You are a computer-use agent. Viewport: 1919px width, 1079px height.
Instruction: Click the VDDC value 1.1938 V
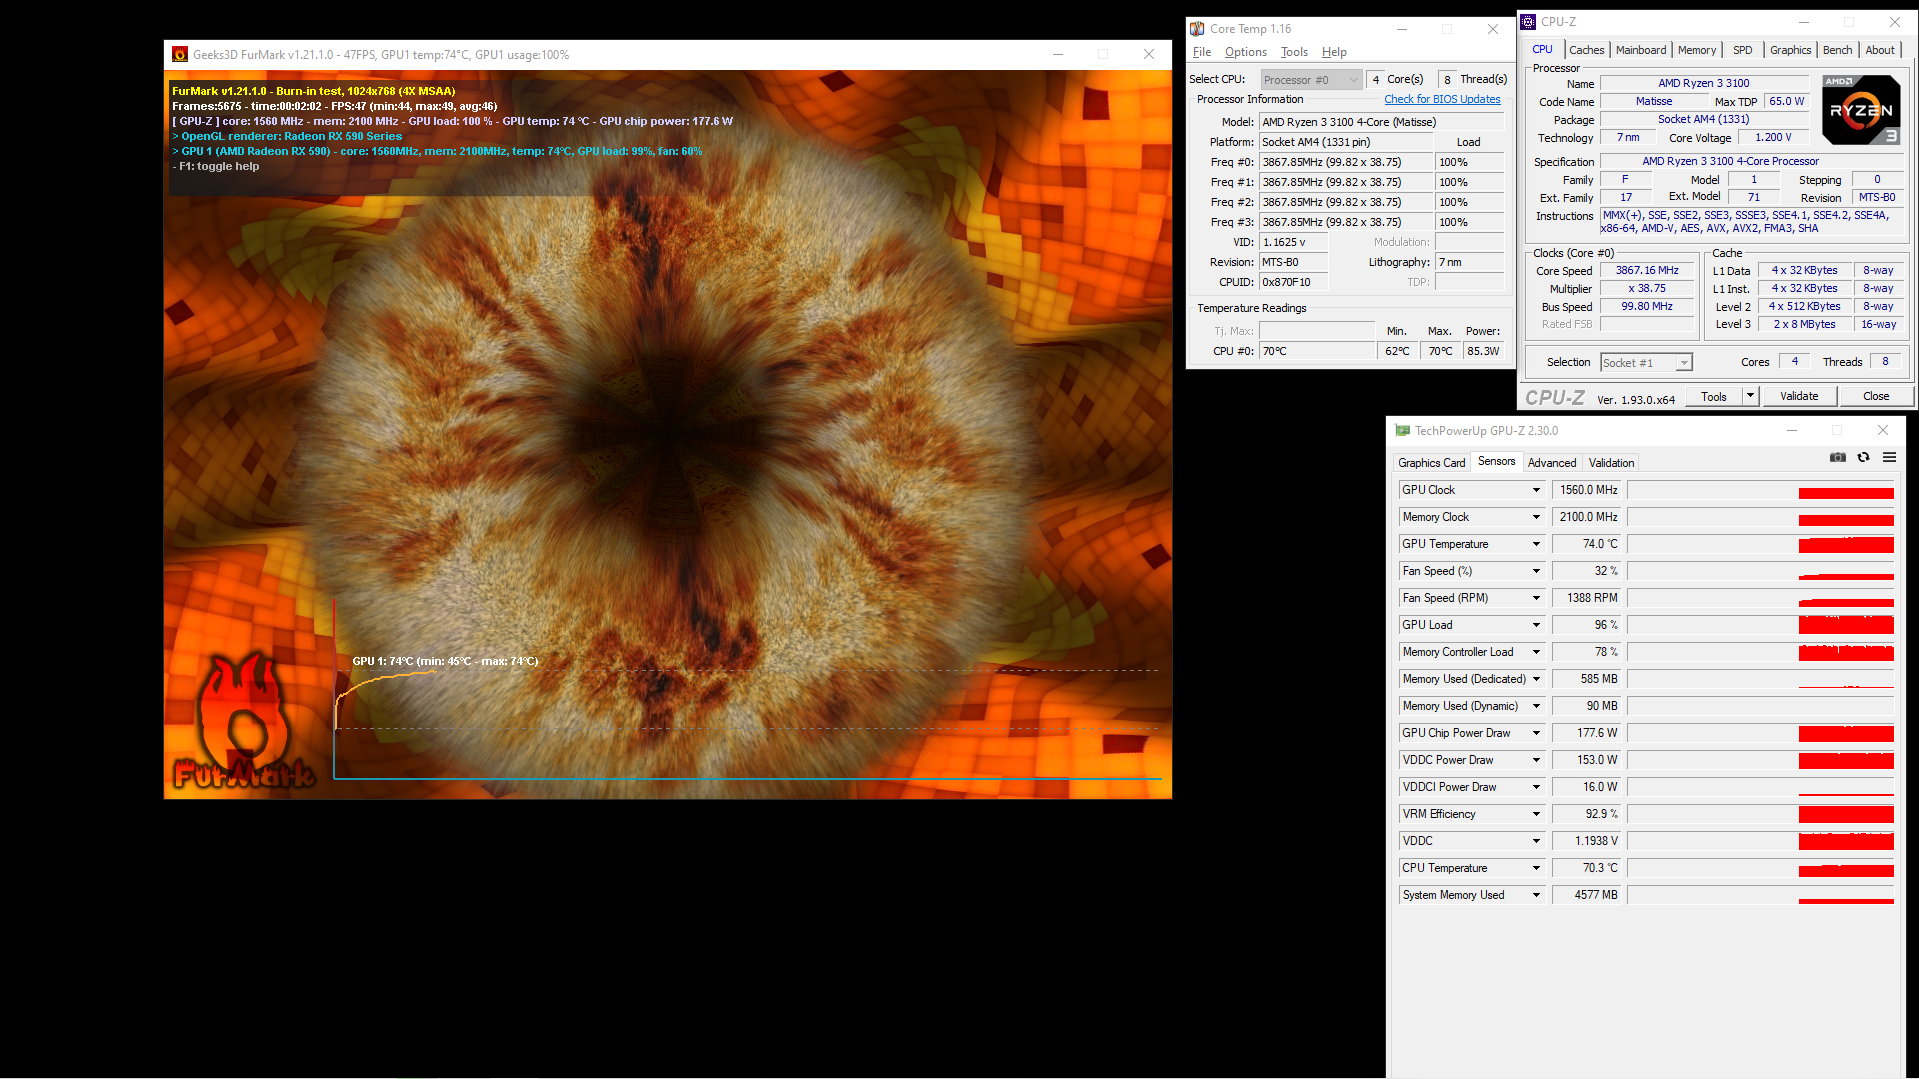tap(1587, 841)
